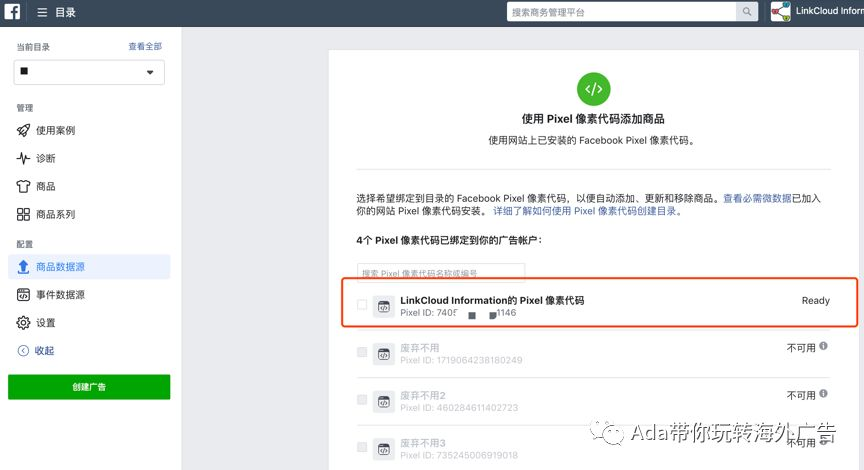This screenshot has height=470, width=864.
Task: Click the 搜索商务管理平台 search field
Action: [621, 12]
